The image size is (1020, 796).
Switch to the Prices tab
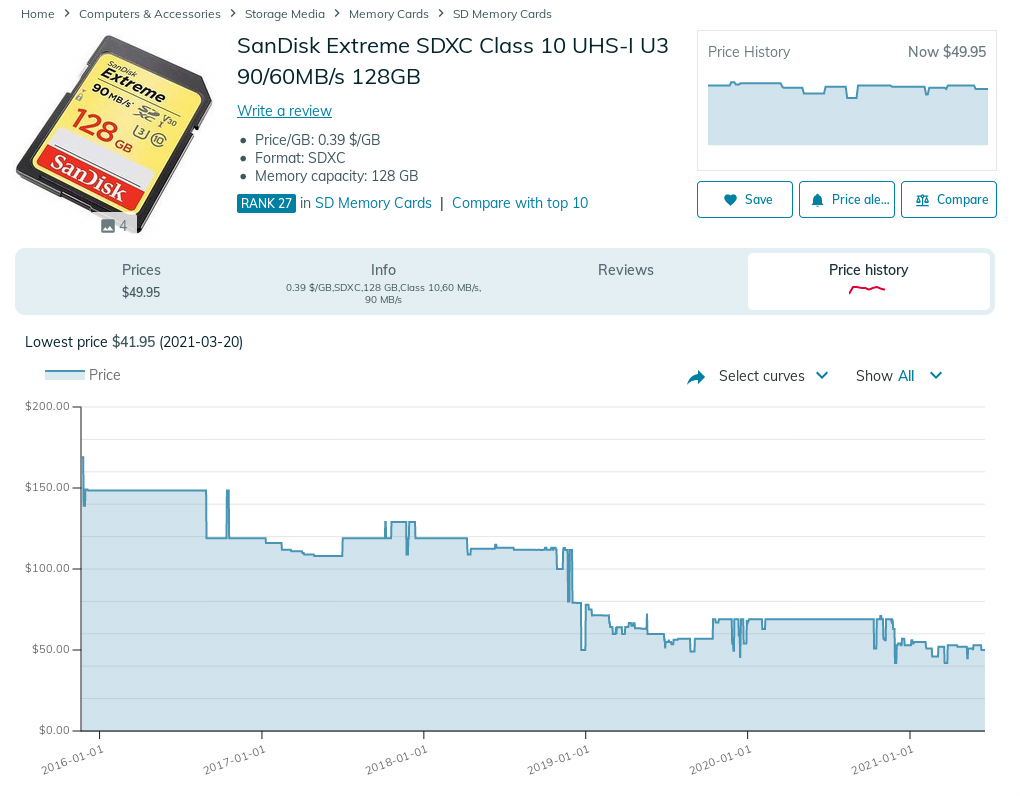click(x=141, y=281)
